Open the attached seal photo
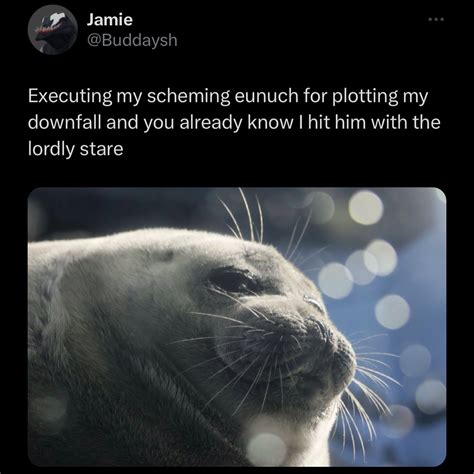Viewport: 474px width, 474px height. 237,327
